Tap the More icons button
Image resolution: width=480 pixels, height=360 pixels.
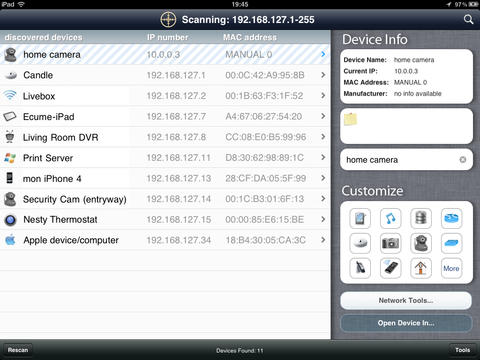pyautogui.click(x=451, y=268)
